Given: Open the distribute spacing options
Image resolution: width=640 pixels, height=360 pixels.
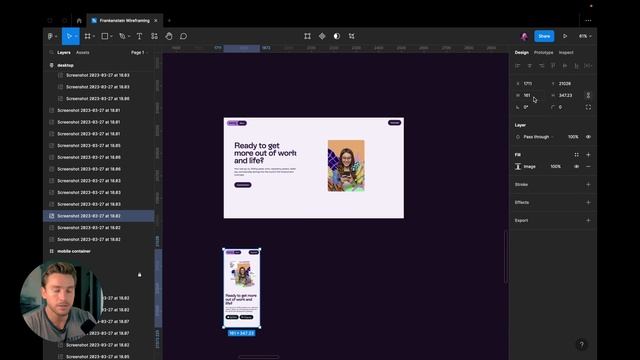Looking at the screenshot, I should [x=588, y=66].
